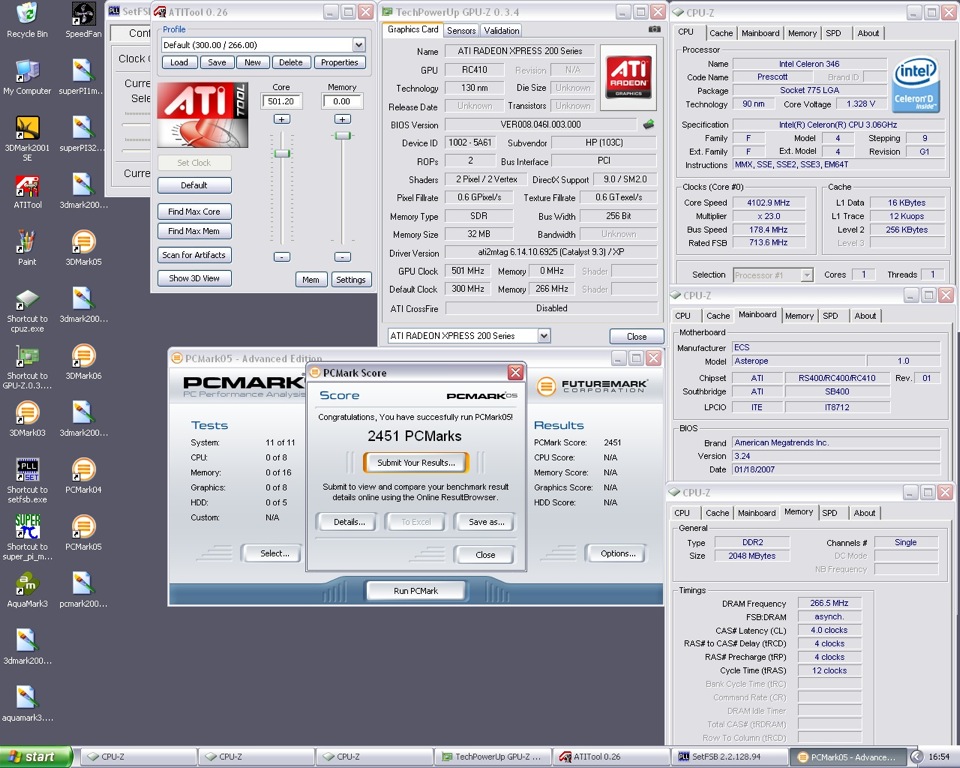Click Run PCMark button
The width and height of the screenshot is (960, 768).
point(416,591)
